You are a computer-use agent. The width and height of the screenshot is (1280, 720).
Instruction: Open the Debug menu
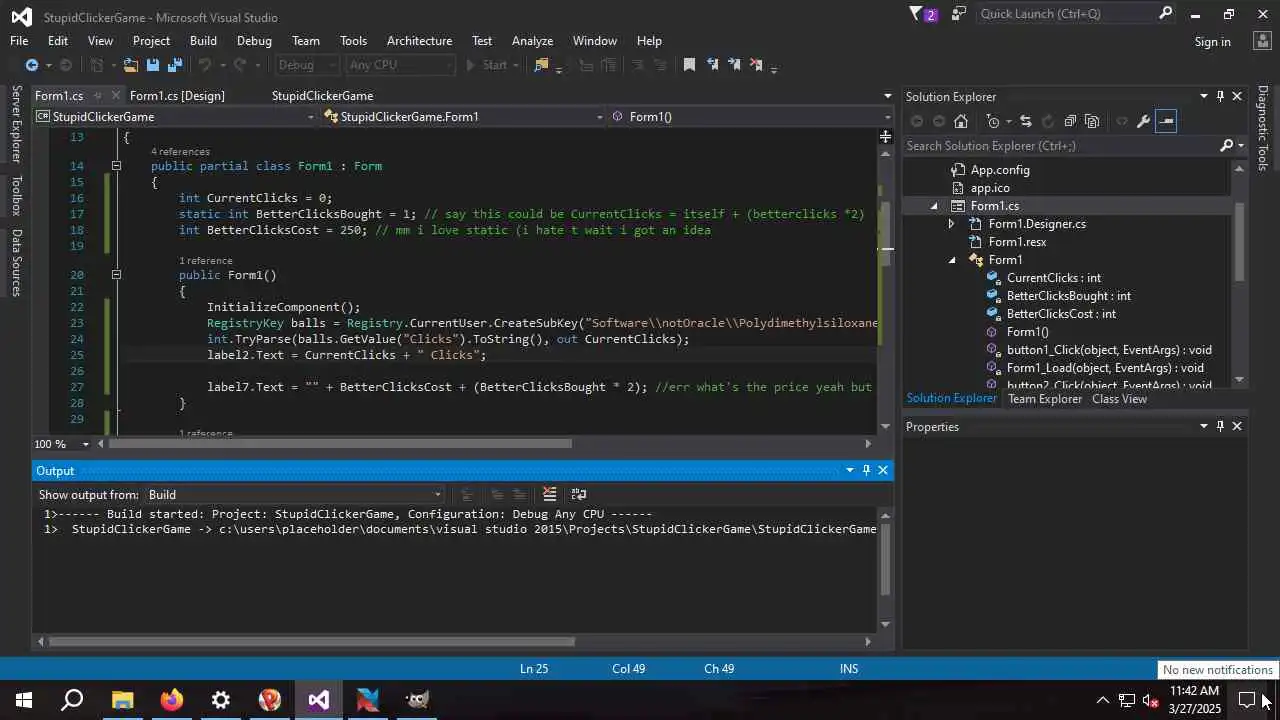[x=254, y=41]
